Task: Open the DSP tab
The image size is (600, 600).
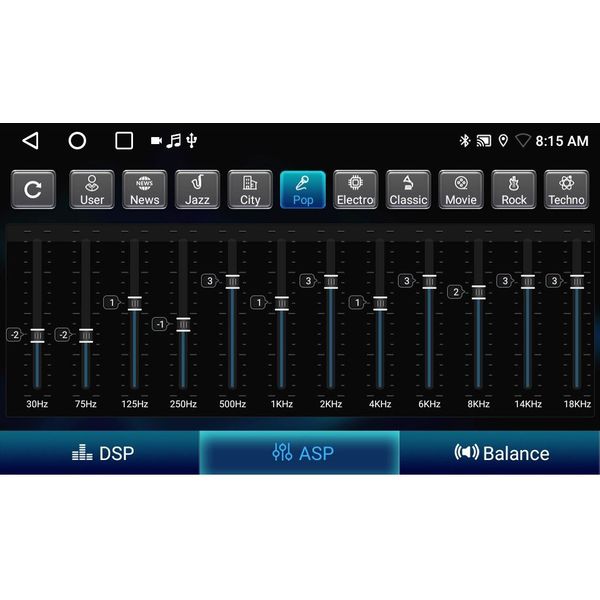Action: click(100, 453)
